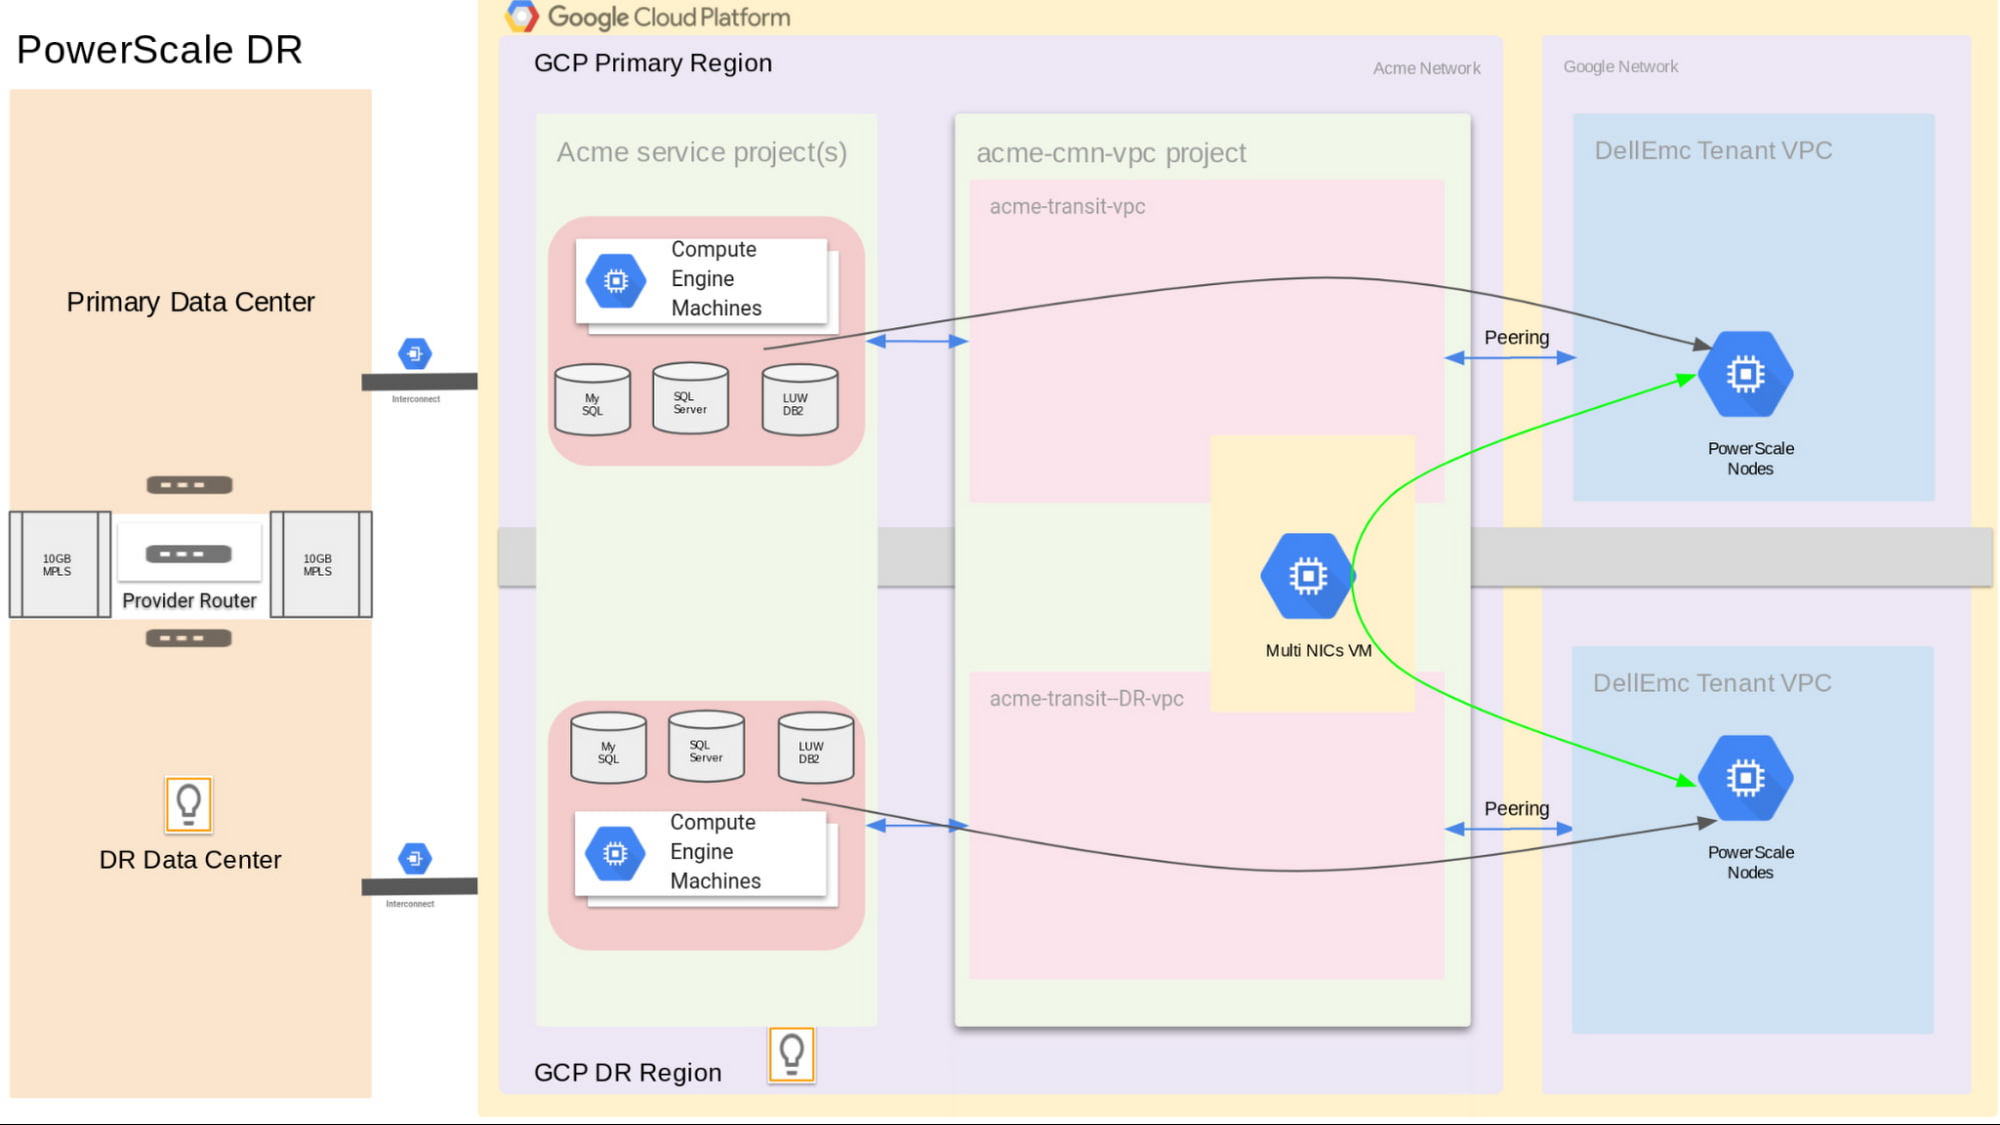Image resolution: width=2000 pixels, height=1125 pixels.
Task: Click the upper Interconnect bar
Action: click(420, 382)
